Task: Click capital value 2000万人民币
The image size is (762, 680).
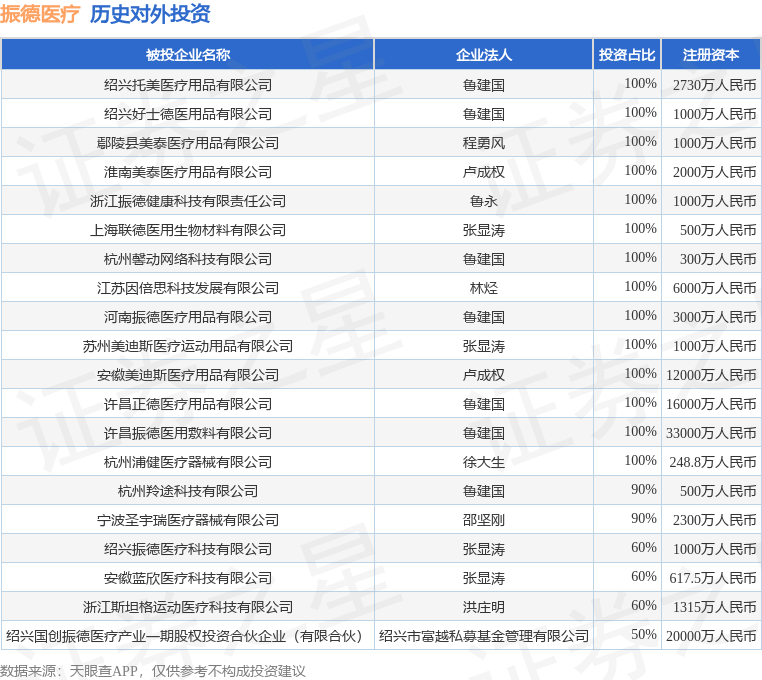Action: point(714,172)
